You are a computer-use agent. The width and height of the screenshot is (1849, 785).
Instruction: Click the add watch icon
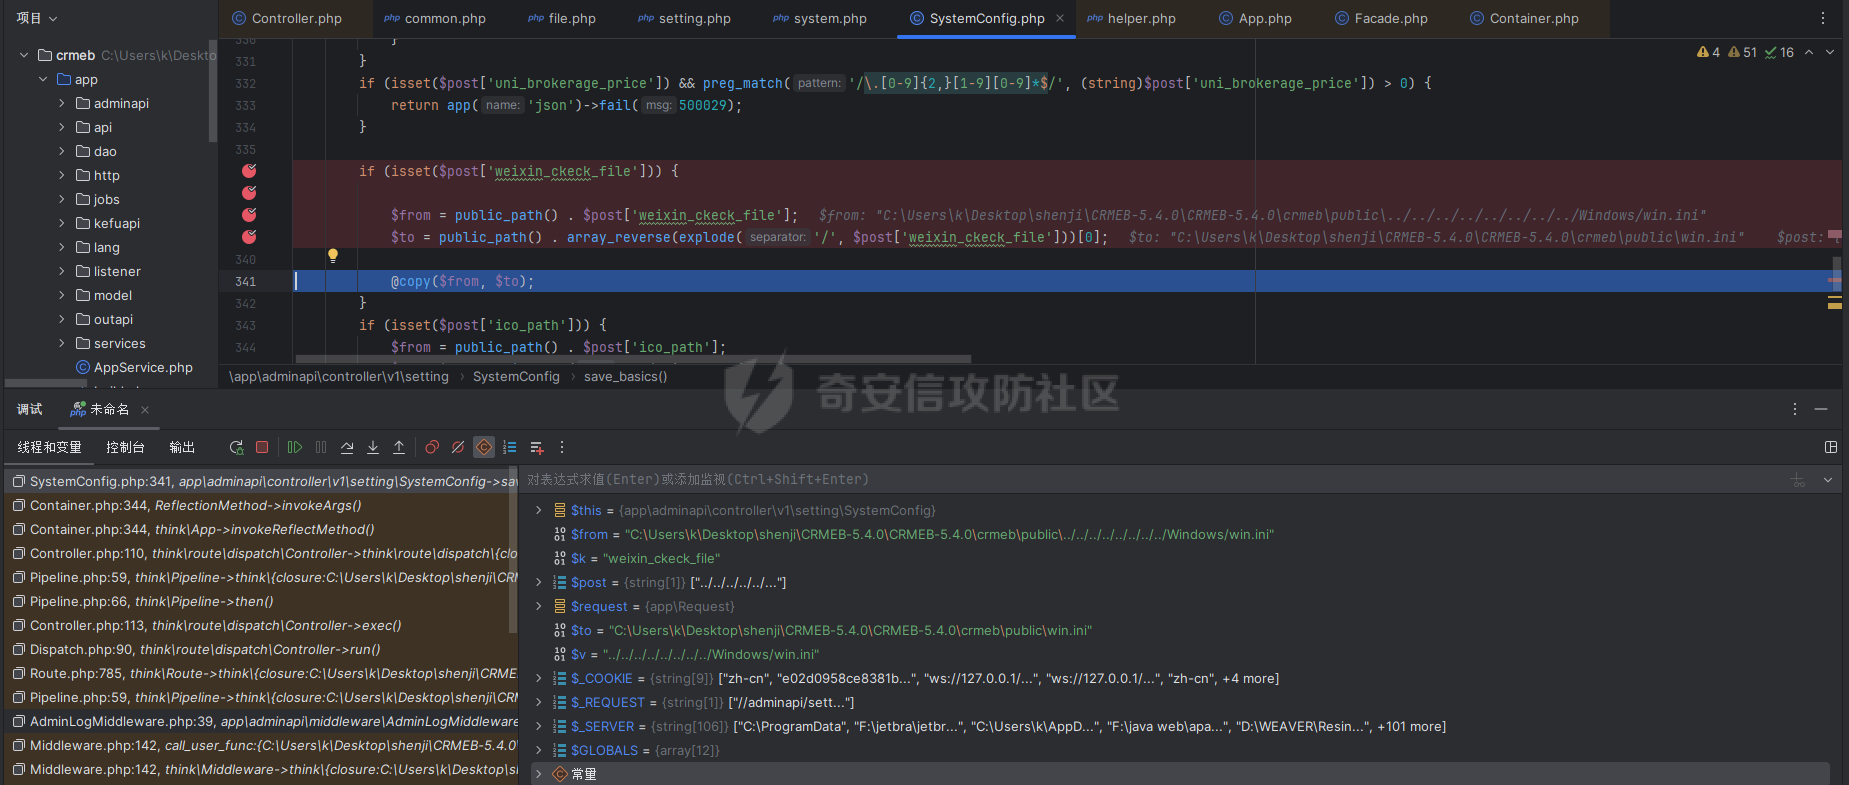pyautogui.click(x=537, y=447)
